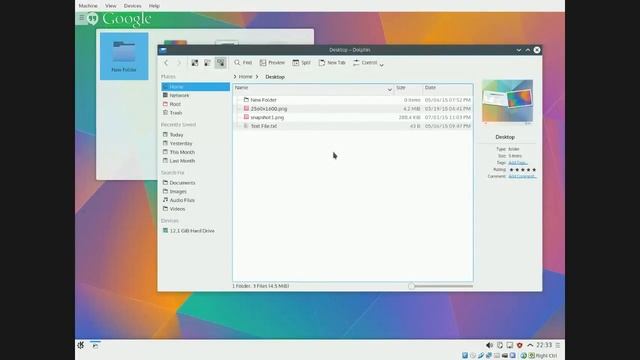
Task: Expand hidden system tray icons arrow
Action: tap(530, 345)
